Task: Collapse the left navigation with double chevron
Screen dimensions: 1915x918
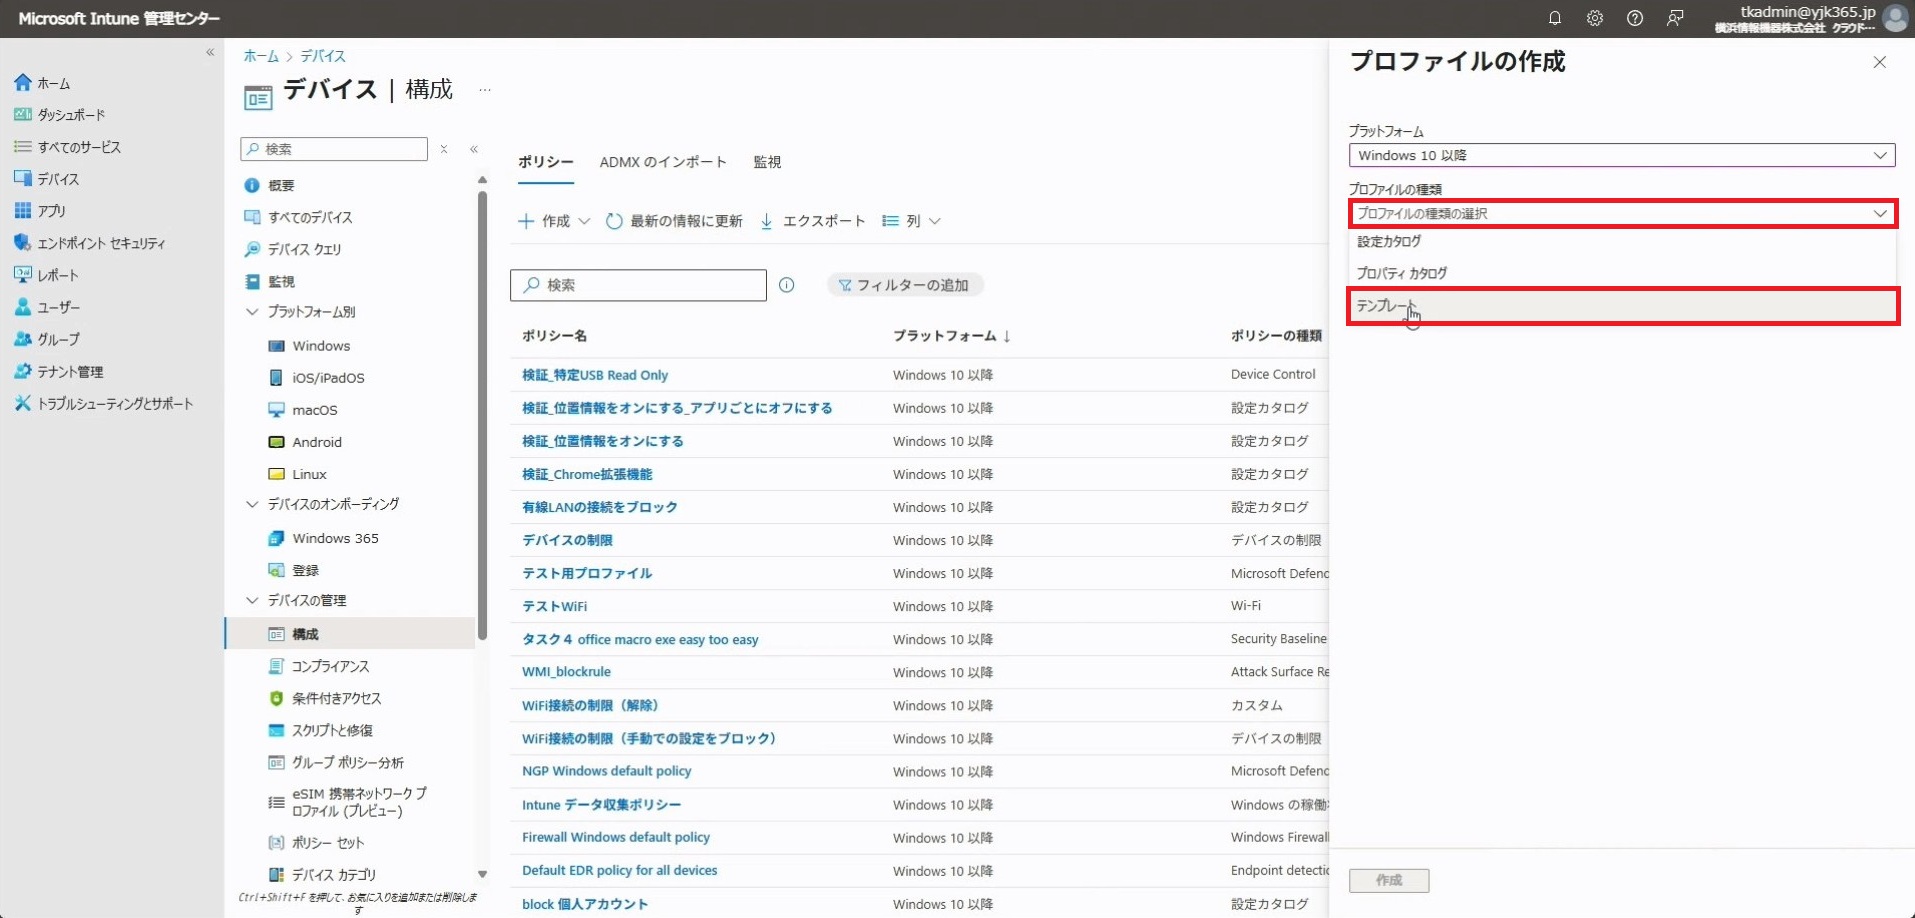Action: (x=210, y=52)
